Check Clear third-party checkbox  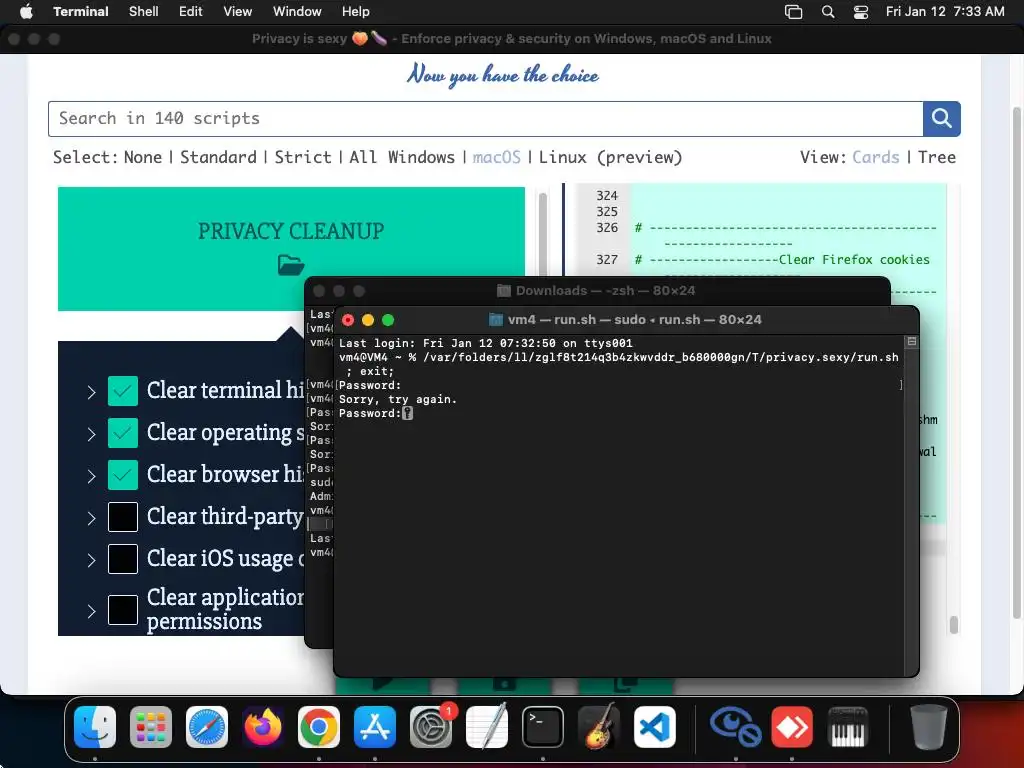point(123,517)
